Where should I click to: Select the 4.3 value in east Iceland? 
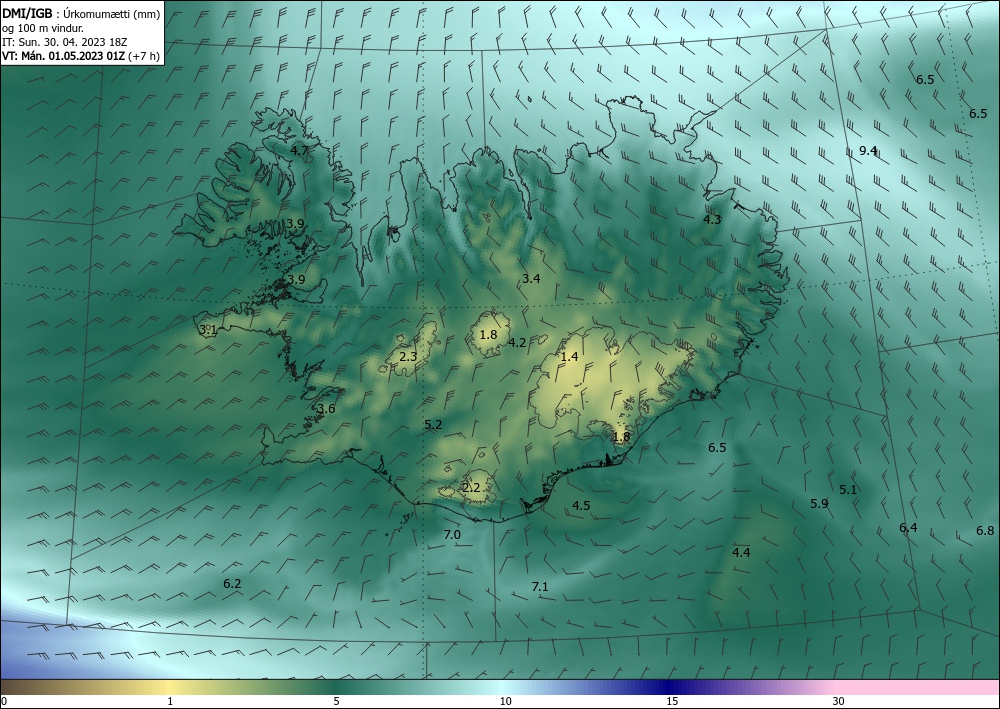click(712, 219)
